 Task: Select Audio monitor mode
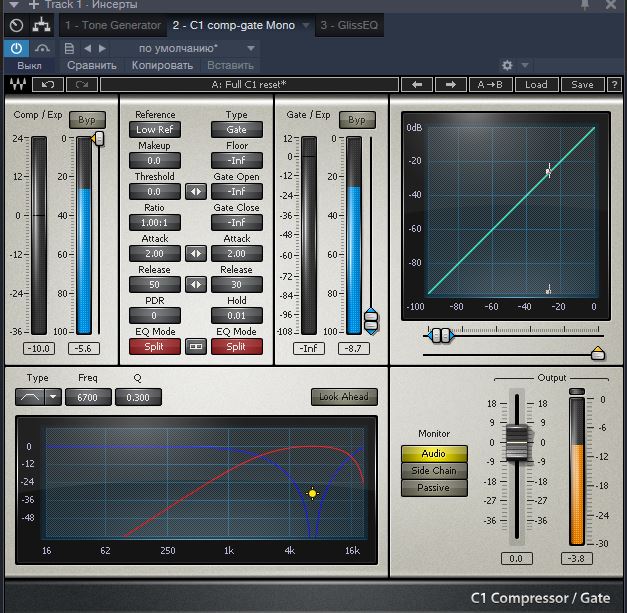434,454
